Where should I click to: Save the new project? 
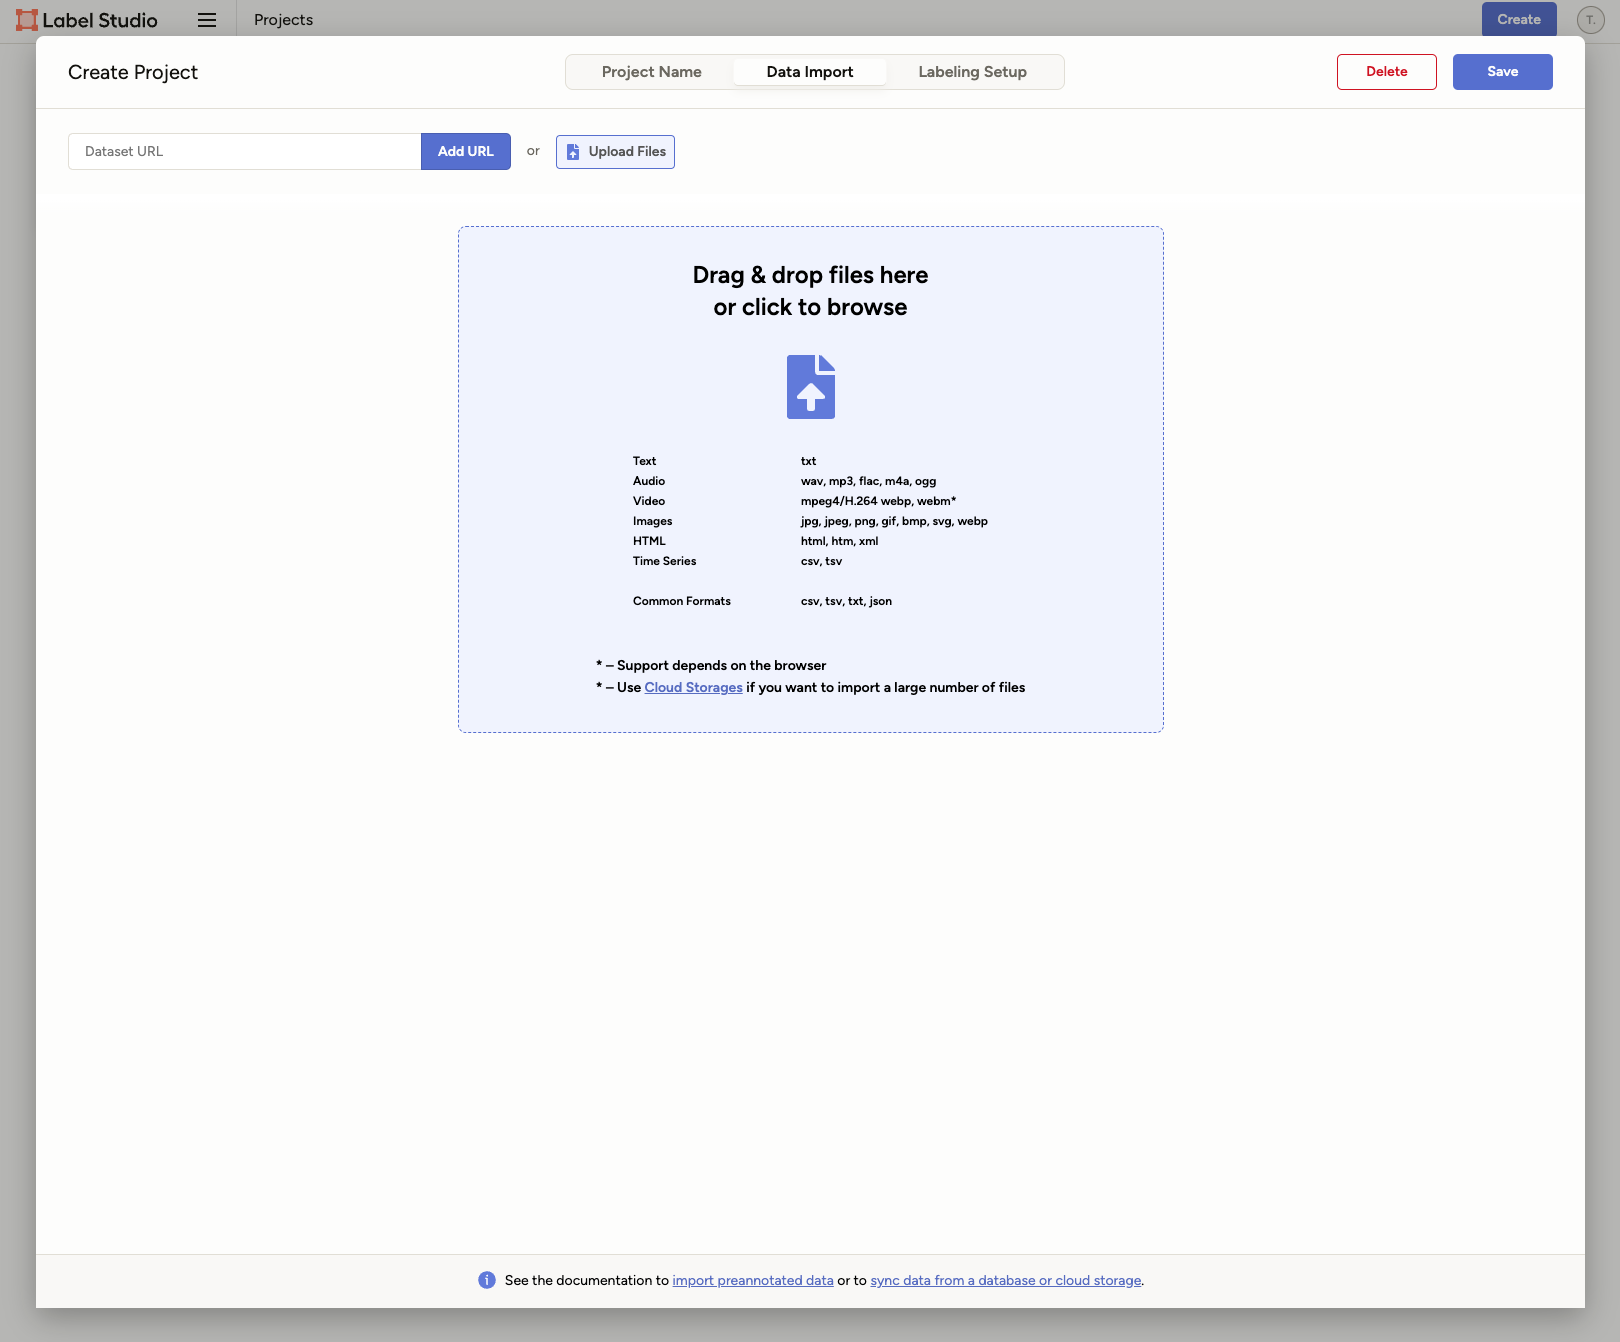pyautogui.click(x=1503, y=72)
